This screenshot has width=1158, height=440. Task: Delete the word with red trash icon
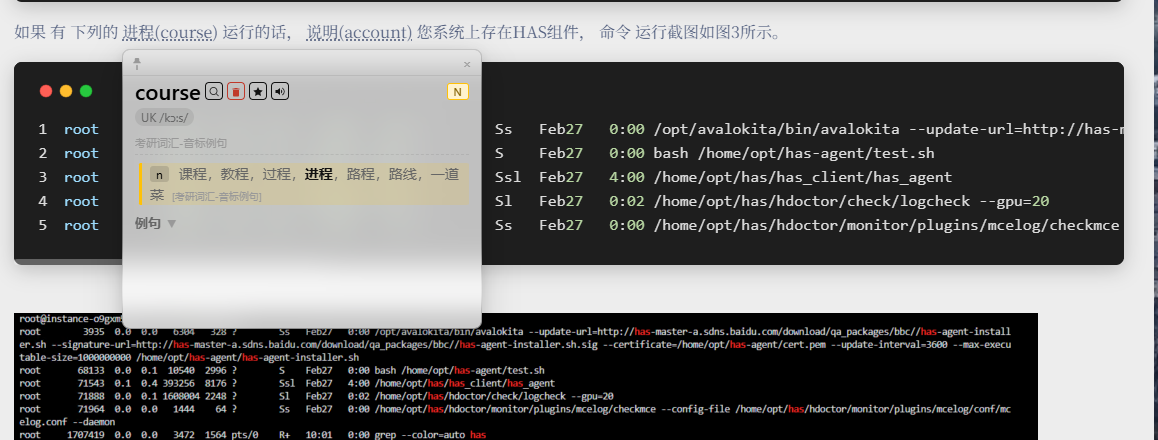[236, 92]
